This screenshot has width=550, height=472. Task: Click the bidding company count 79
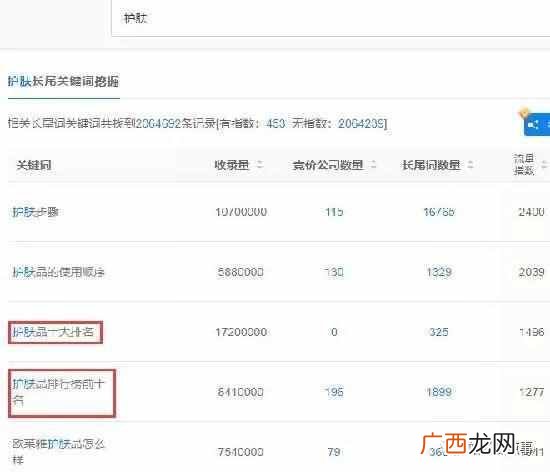tap(334, 452)
